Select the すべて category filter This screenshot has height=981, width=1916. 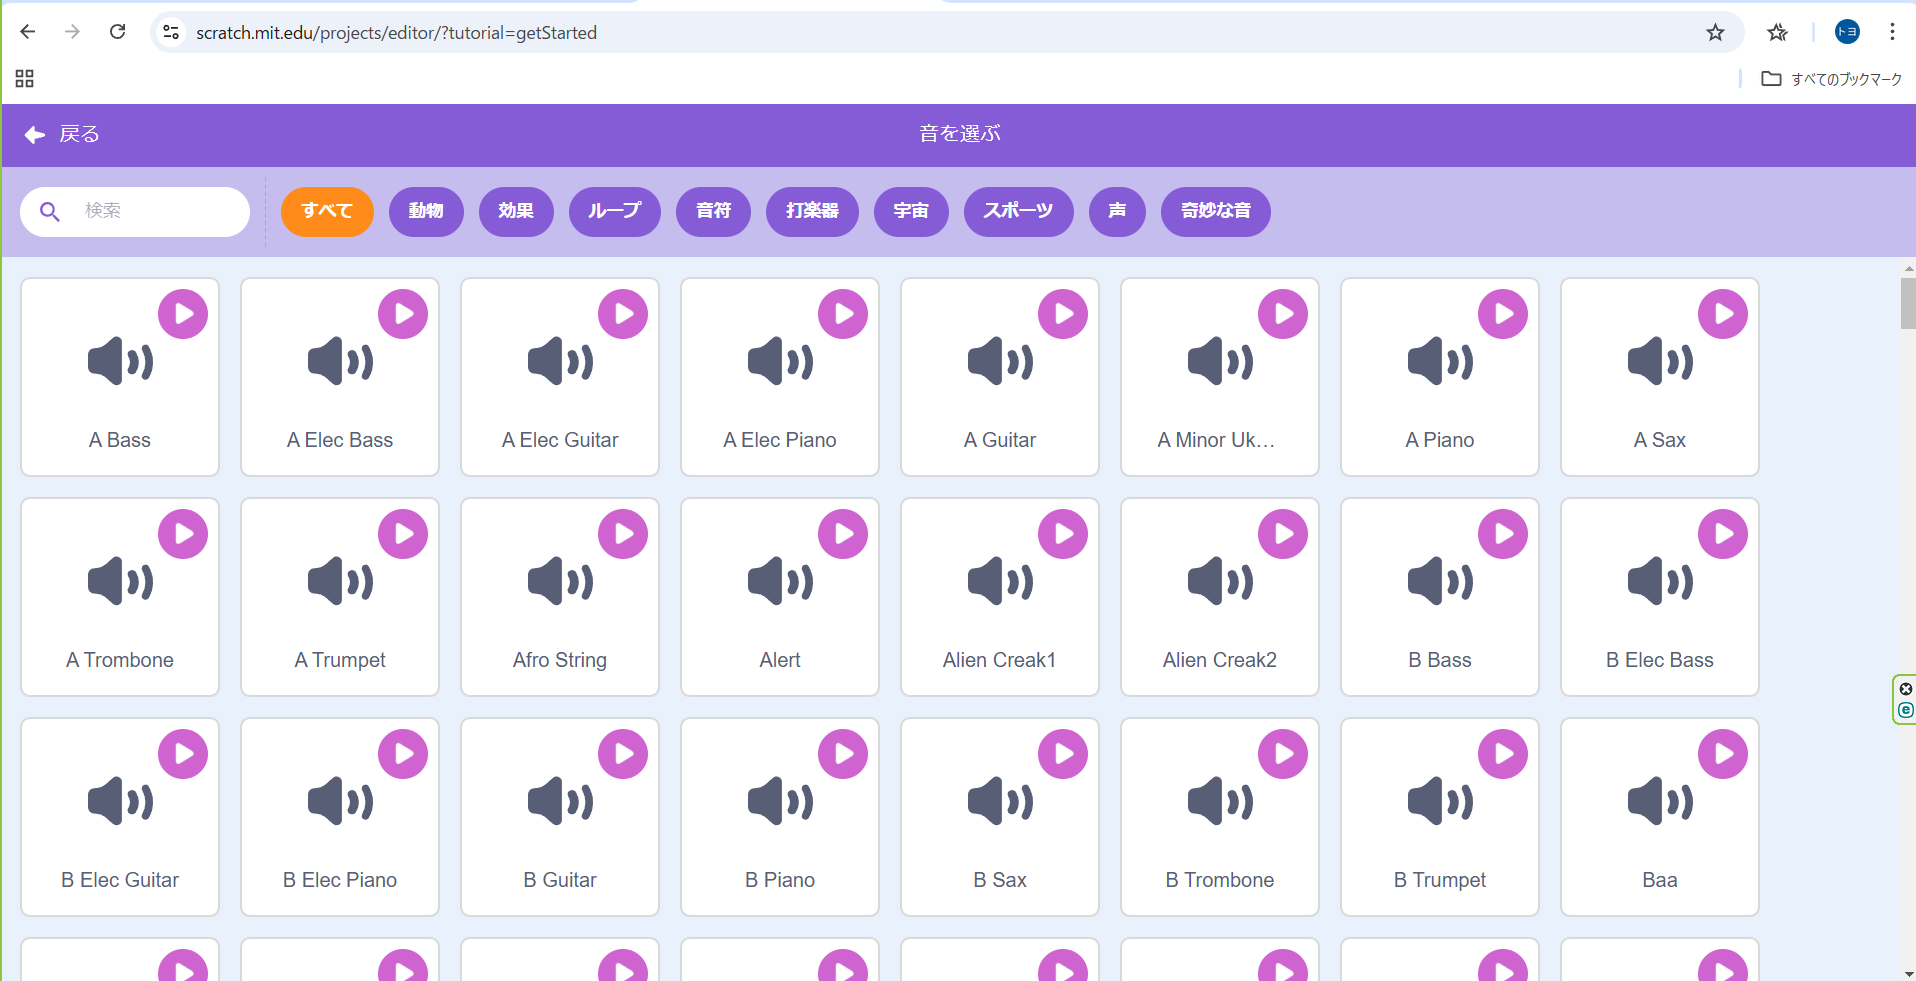click(x=327, y=211)
